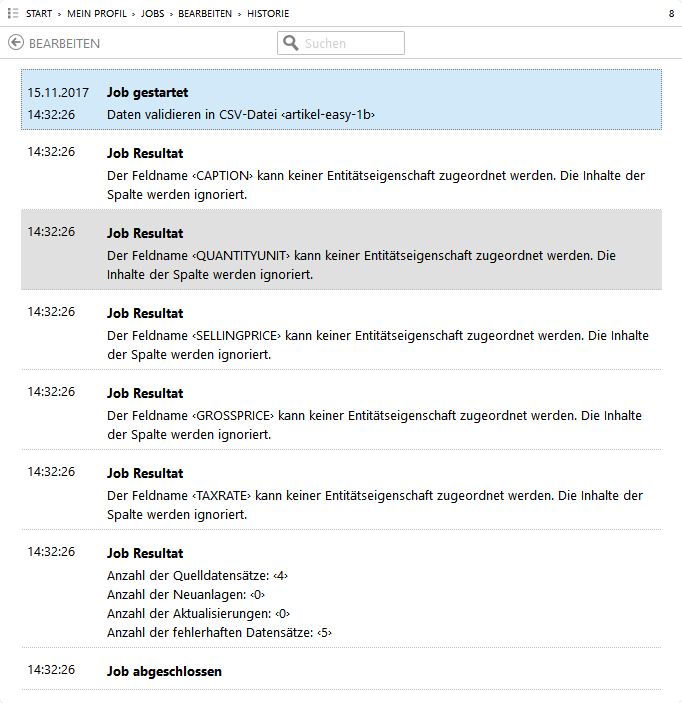
Task: Select the CAPTION field name result entry
Action: click(341, 170)
